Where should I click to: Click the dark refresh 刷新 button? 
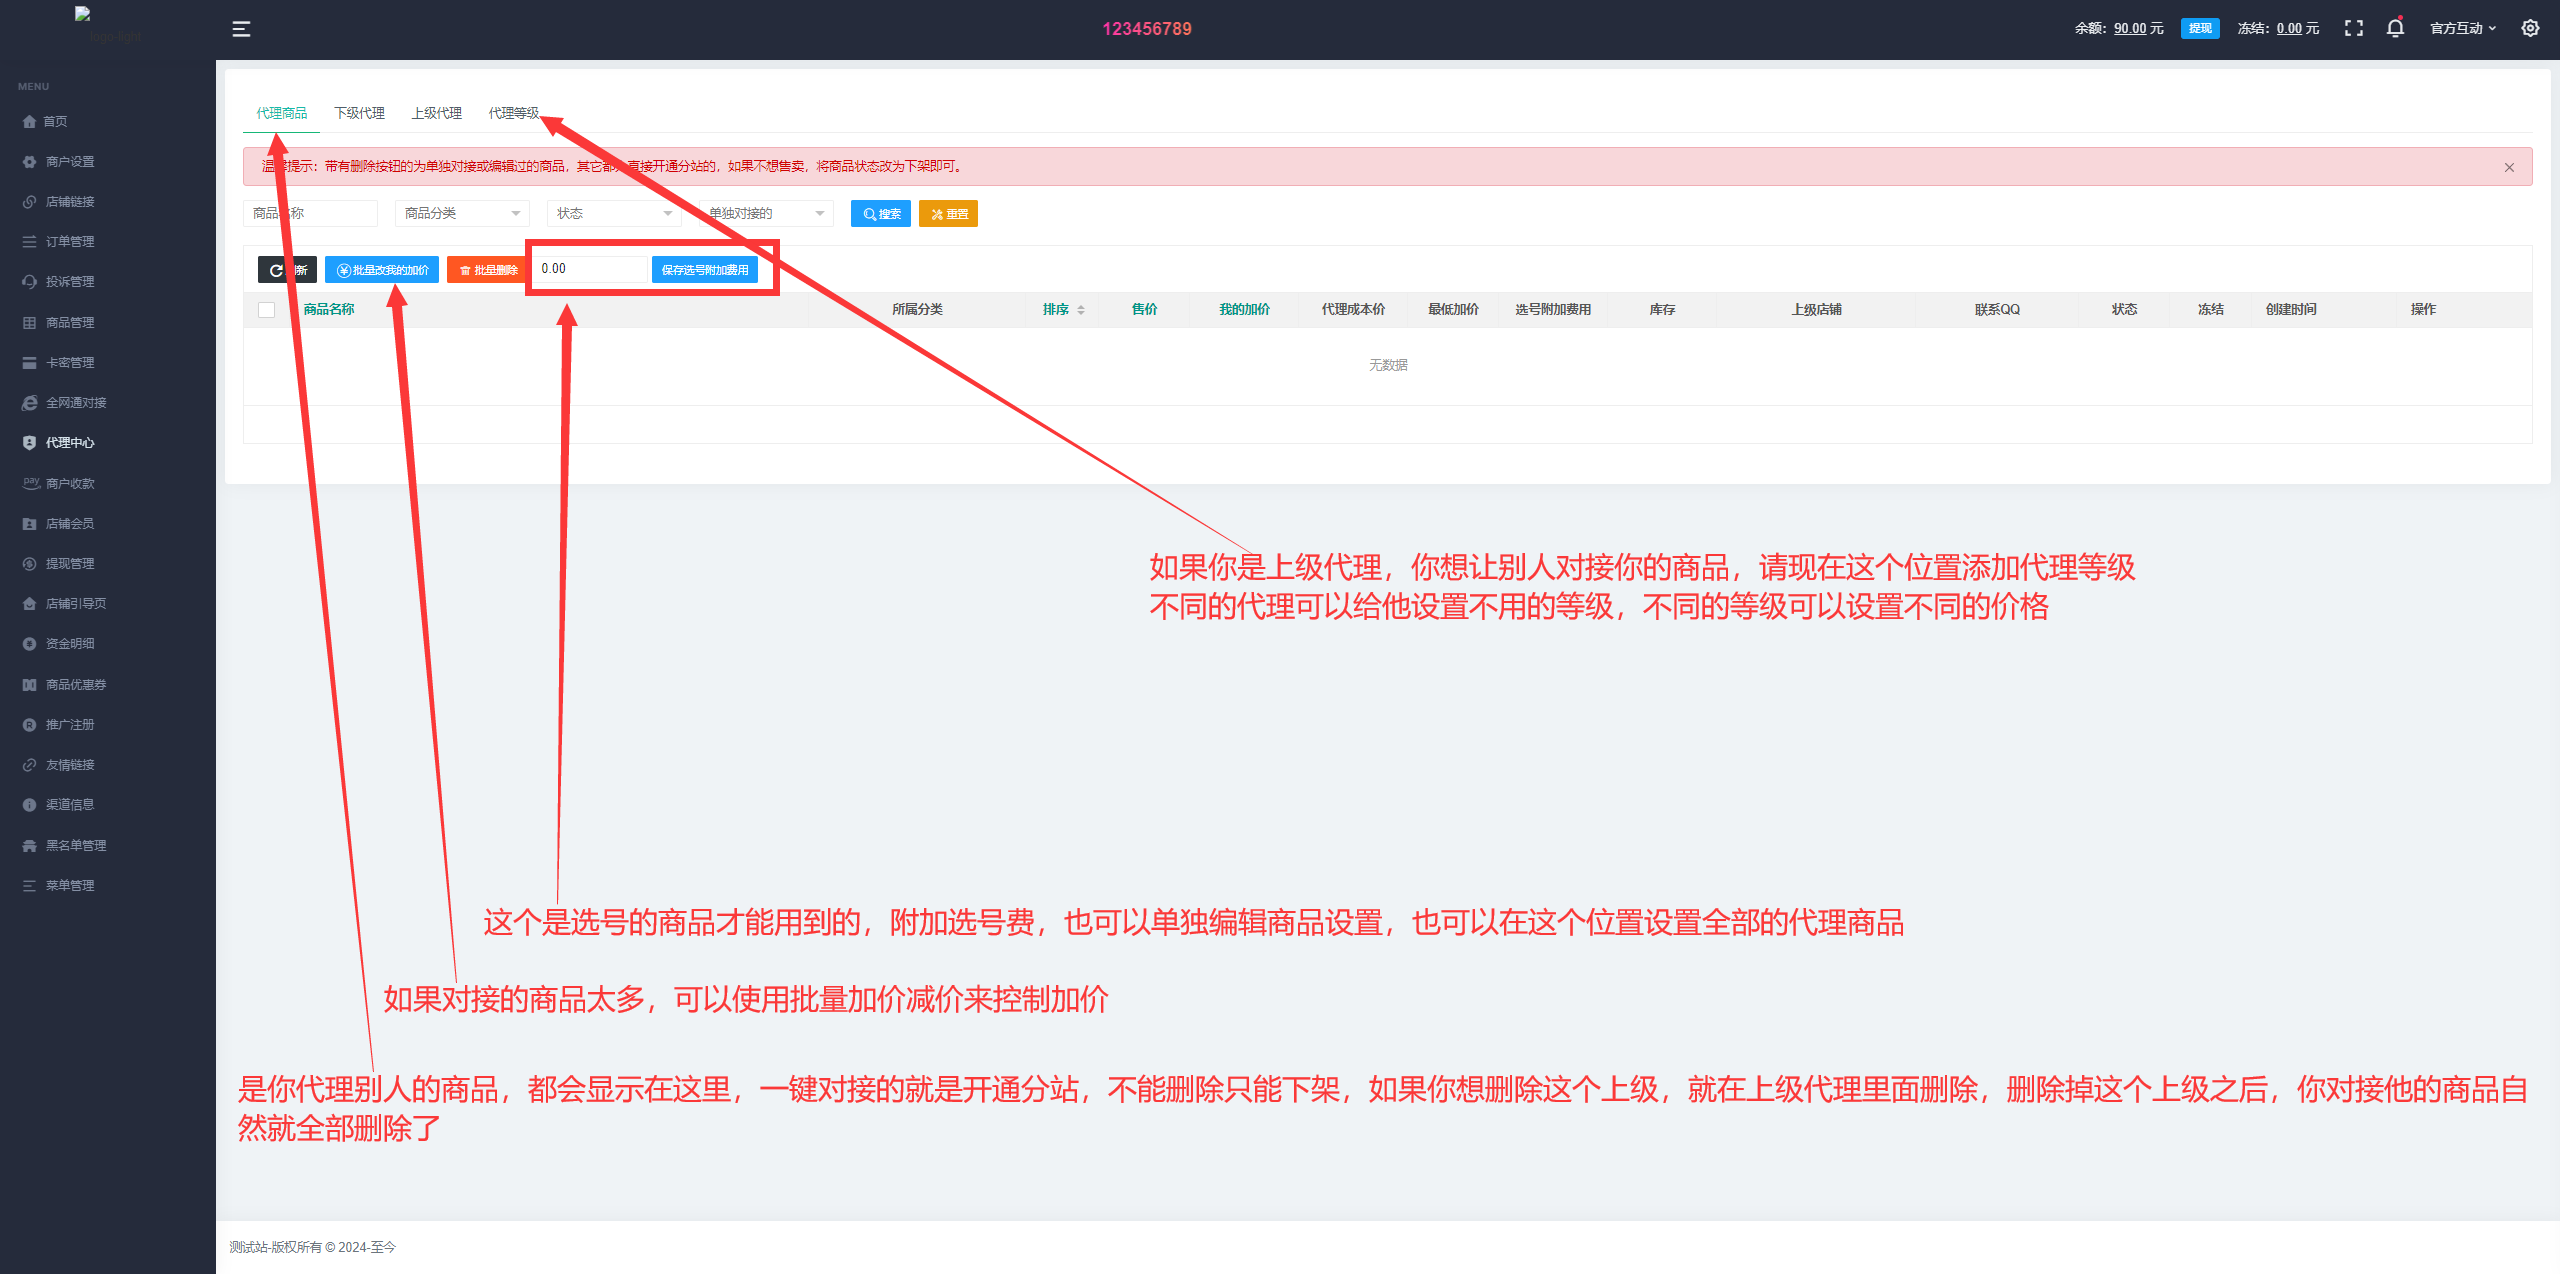(287, 270)
